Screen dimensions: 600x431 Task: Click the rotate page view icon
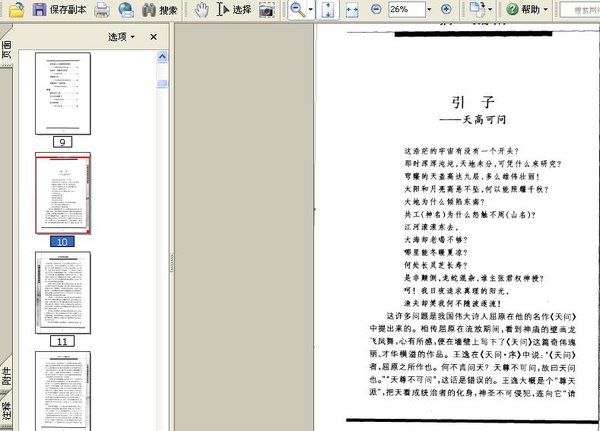(x=478, y=9)
